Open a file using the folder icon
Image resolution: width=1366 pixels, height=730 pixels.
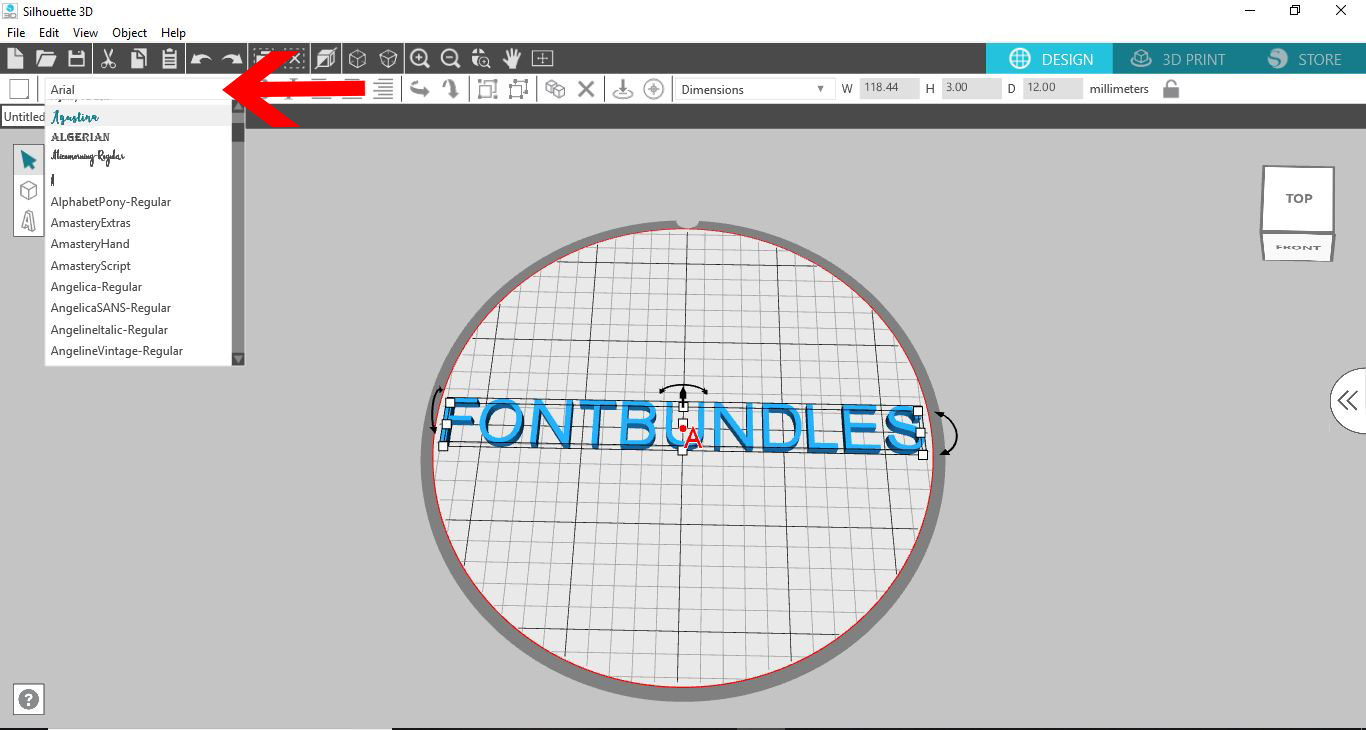pos(46,58)
